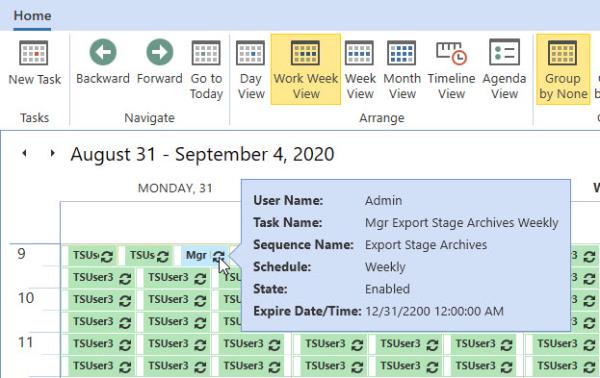
Task: Select the first TSUs task in 9 row
Action: 92,256
